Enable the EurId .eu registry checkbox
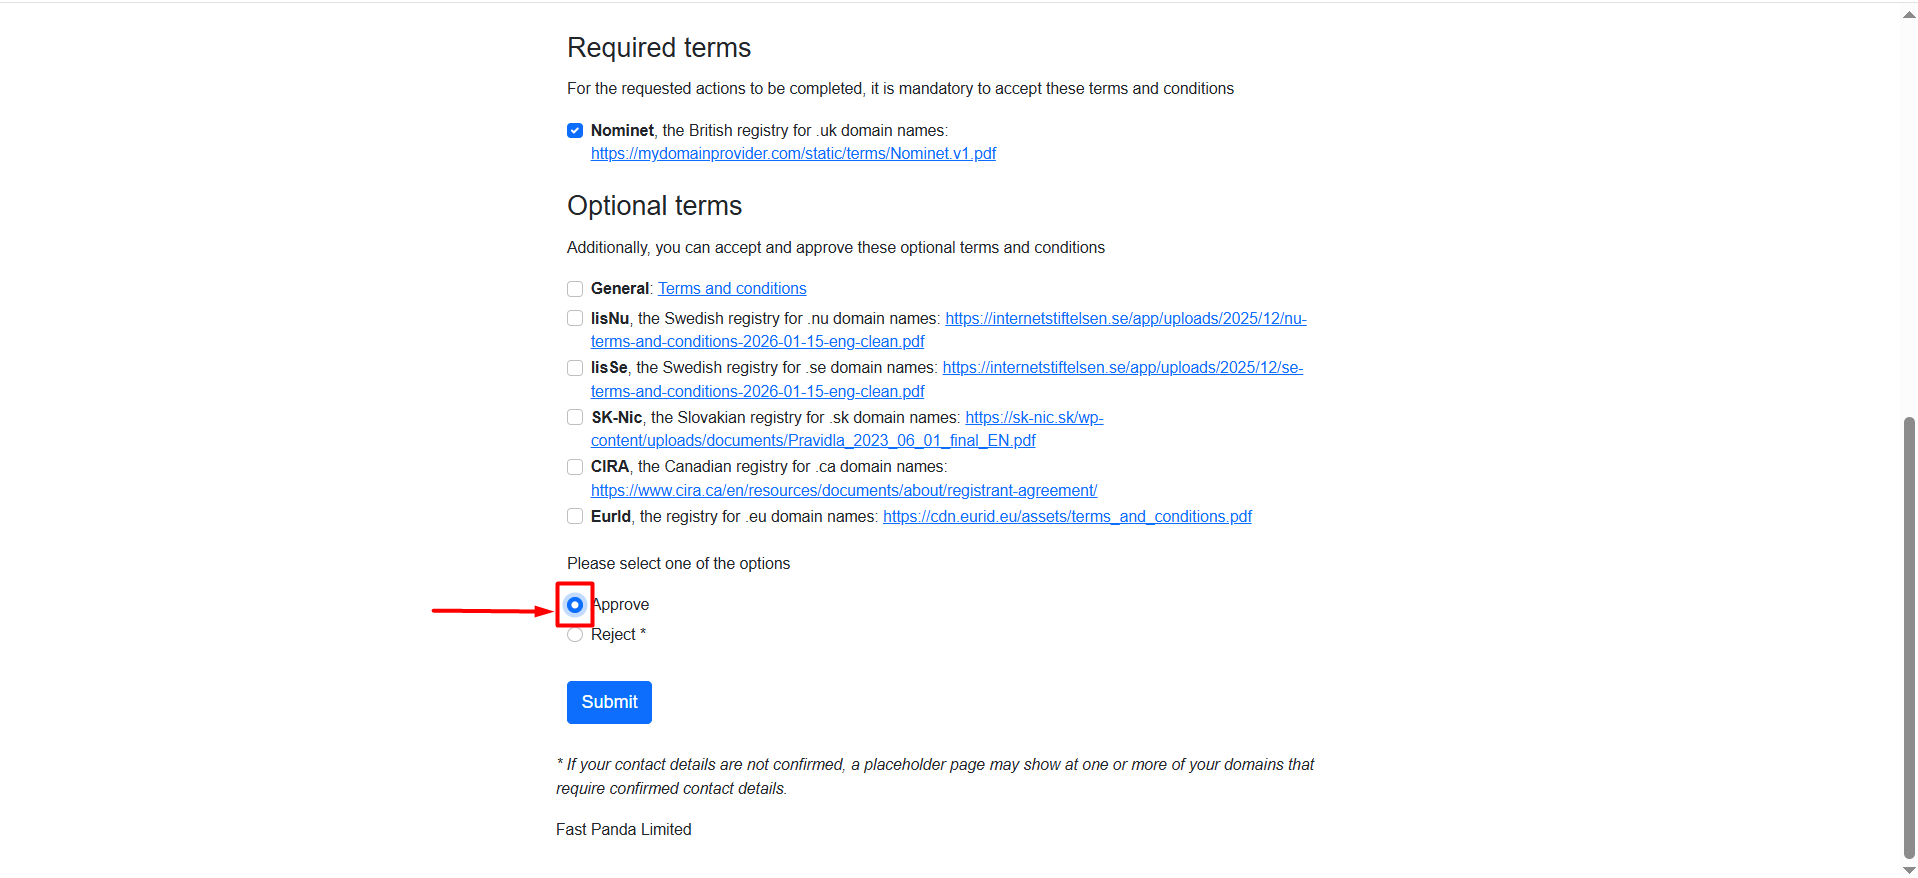Viewport: 1918px width, 878px height. click(575, 517)
